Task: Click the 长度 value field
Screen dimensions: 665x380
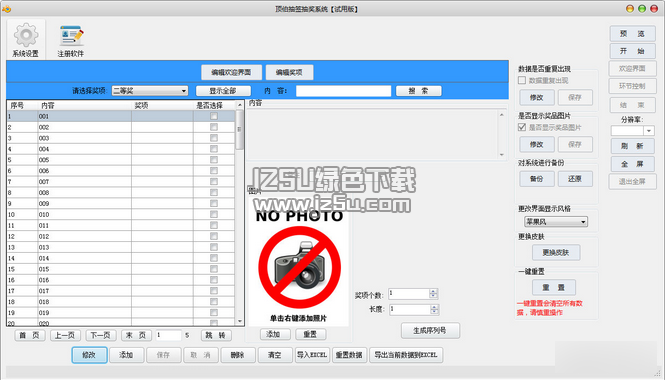Action: click(410, 310)
